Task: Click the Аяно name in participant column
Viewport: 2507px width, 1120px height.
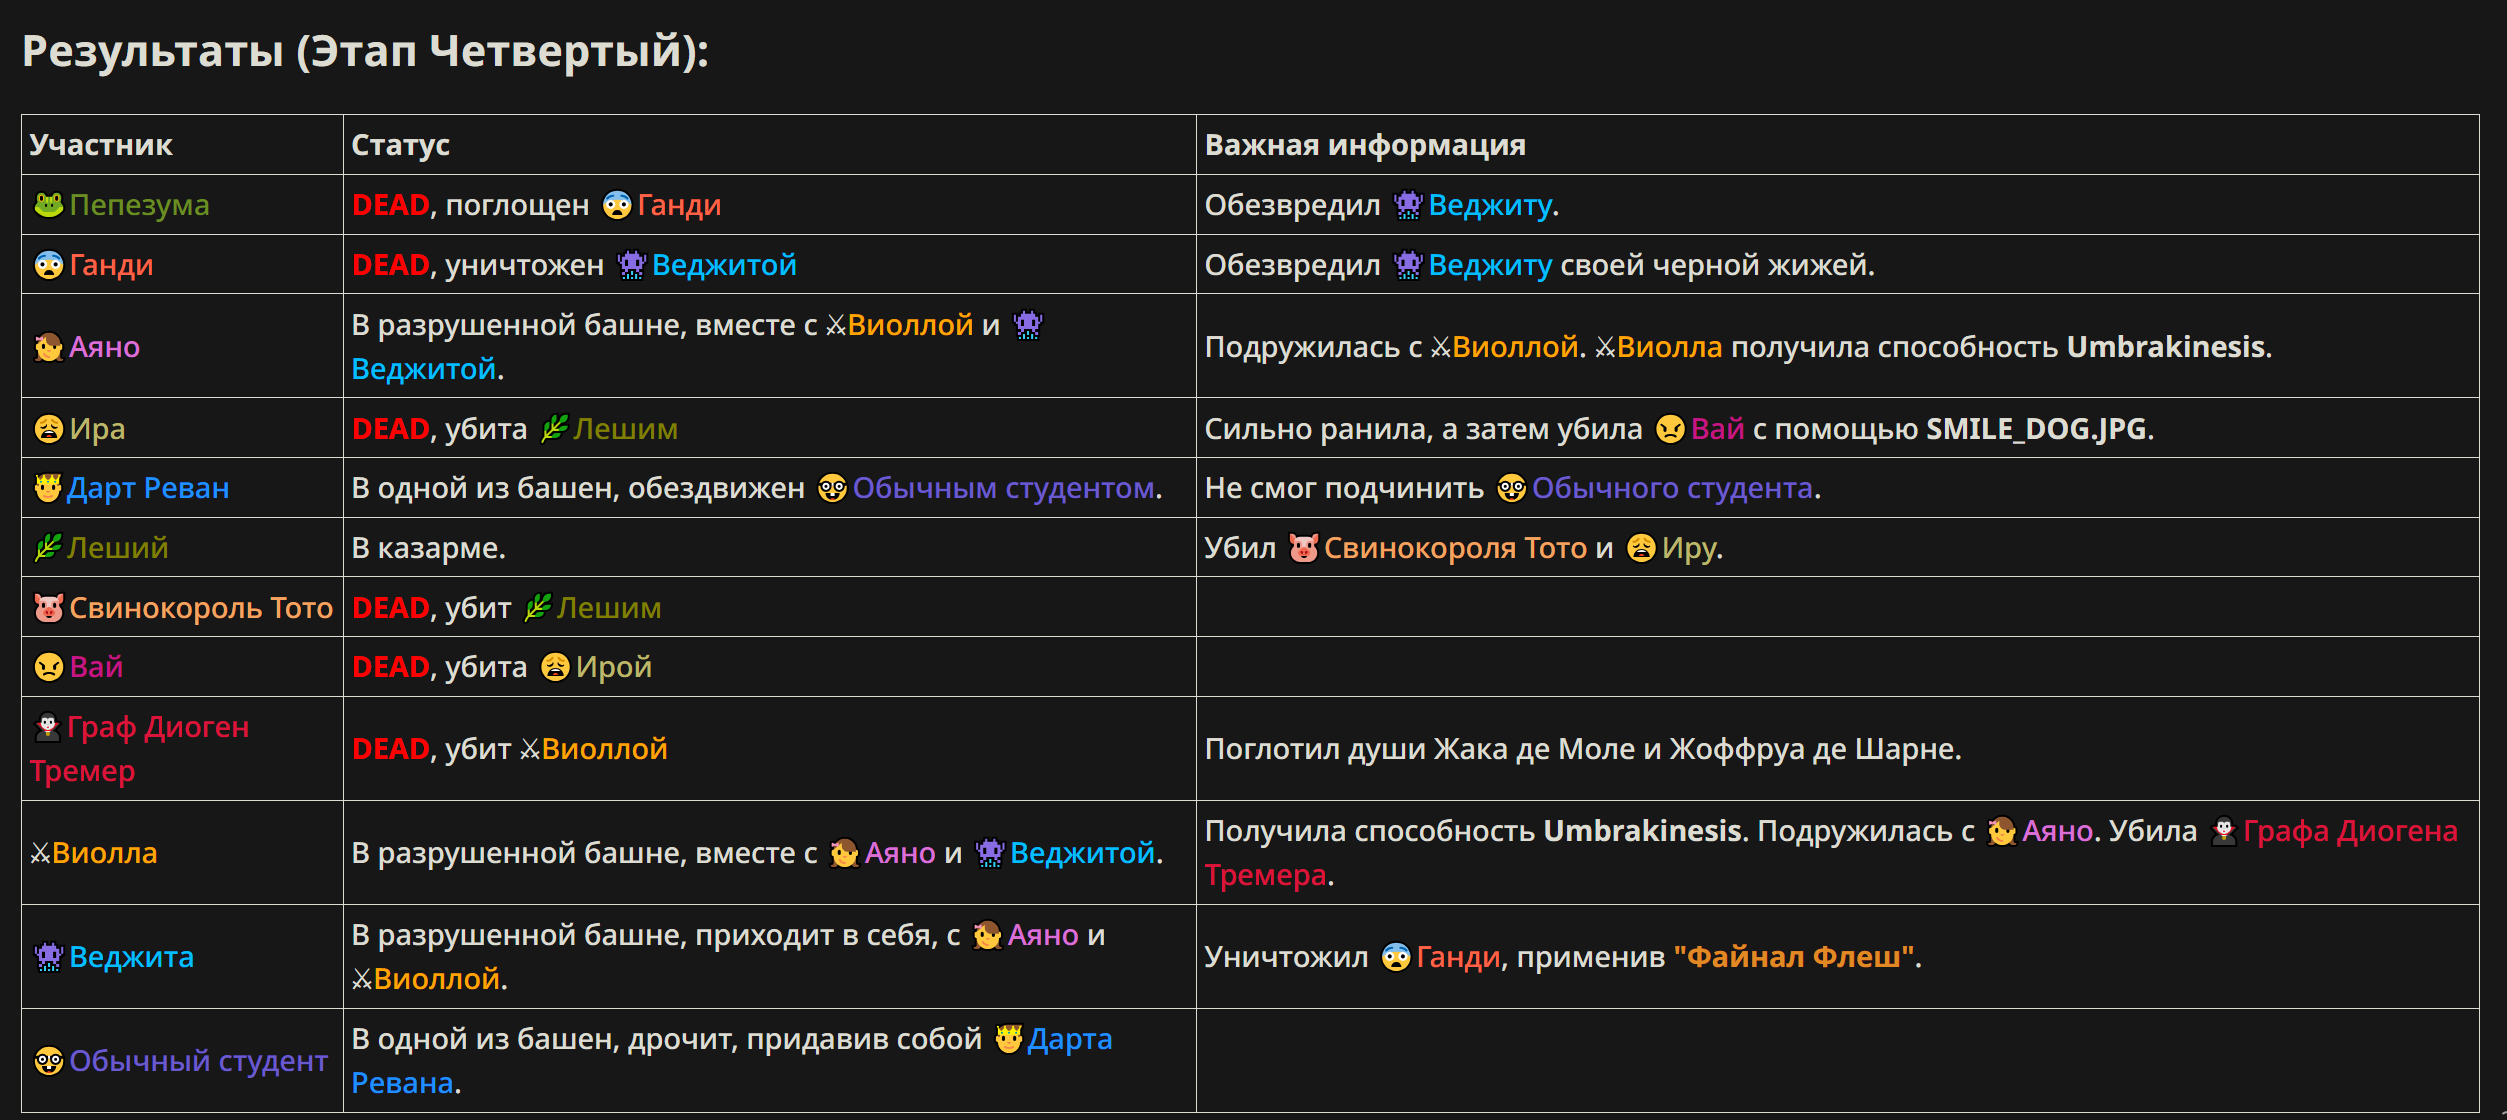Action: [x=105, y=347]
